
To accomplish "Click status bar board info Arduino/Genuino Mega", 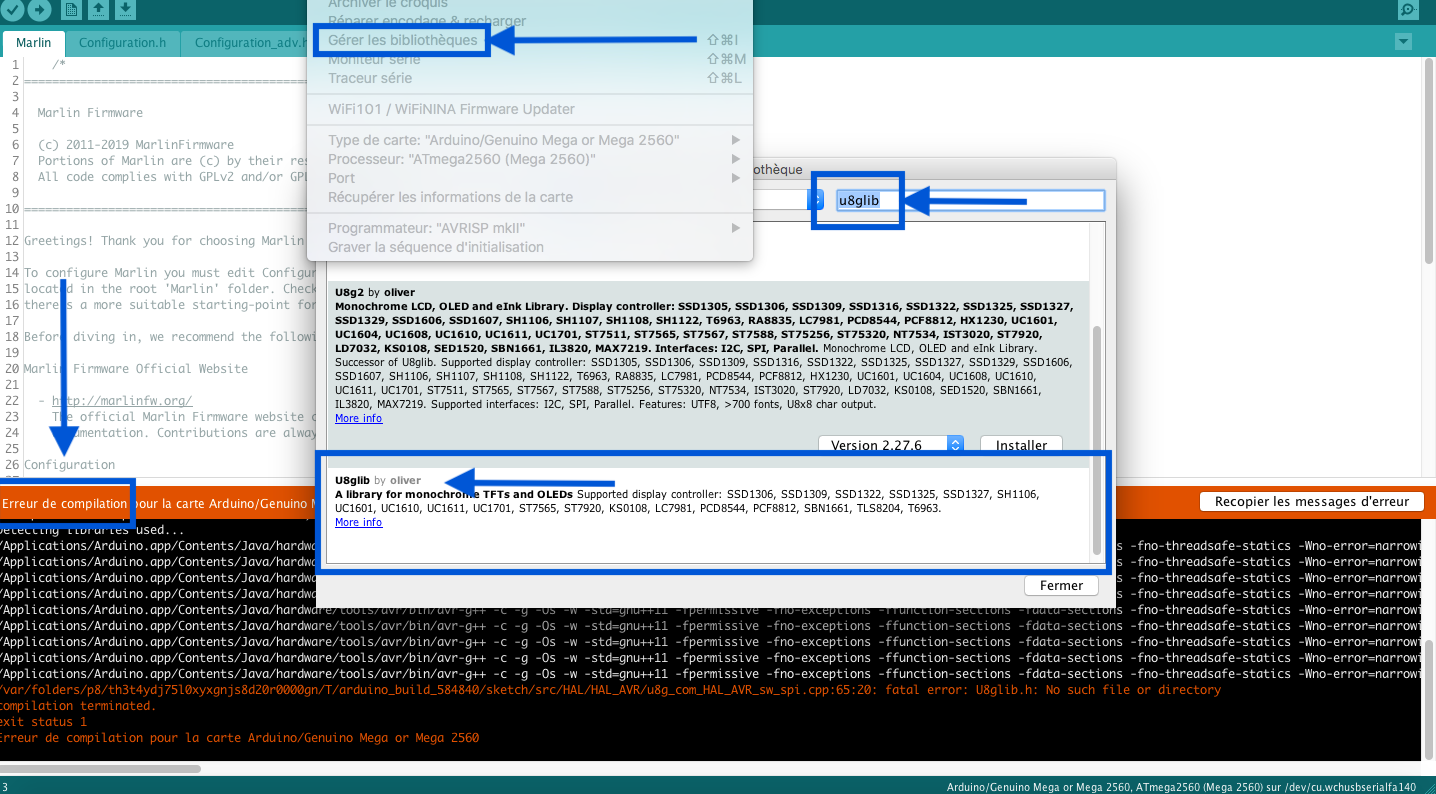I will pos(1181,787).
